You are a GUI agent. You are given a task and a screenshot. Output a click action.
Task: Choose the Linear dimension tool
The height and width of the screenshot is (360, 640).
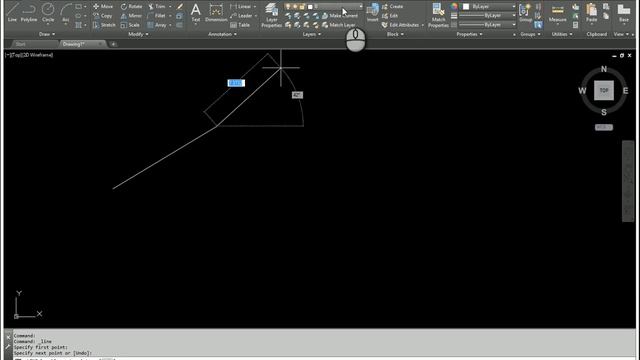[241, 7]
